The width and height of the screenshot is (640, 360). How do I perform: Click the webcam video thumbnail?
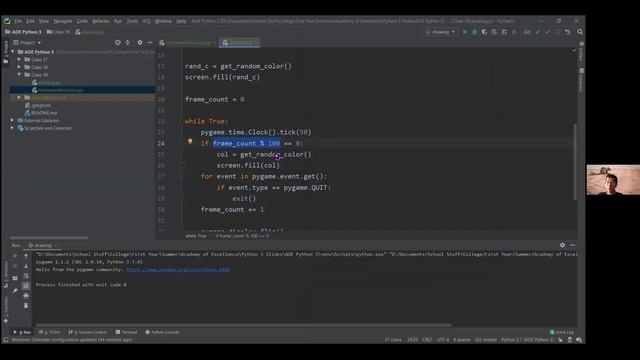[613, 180]
